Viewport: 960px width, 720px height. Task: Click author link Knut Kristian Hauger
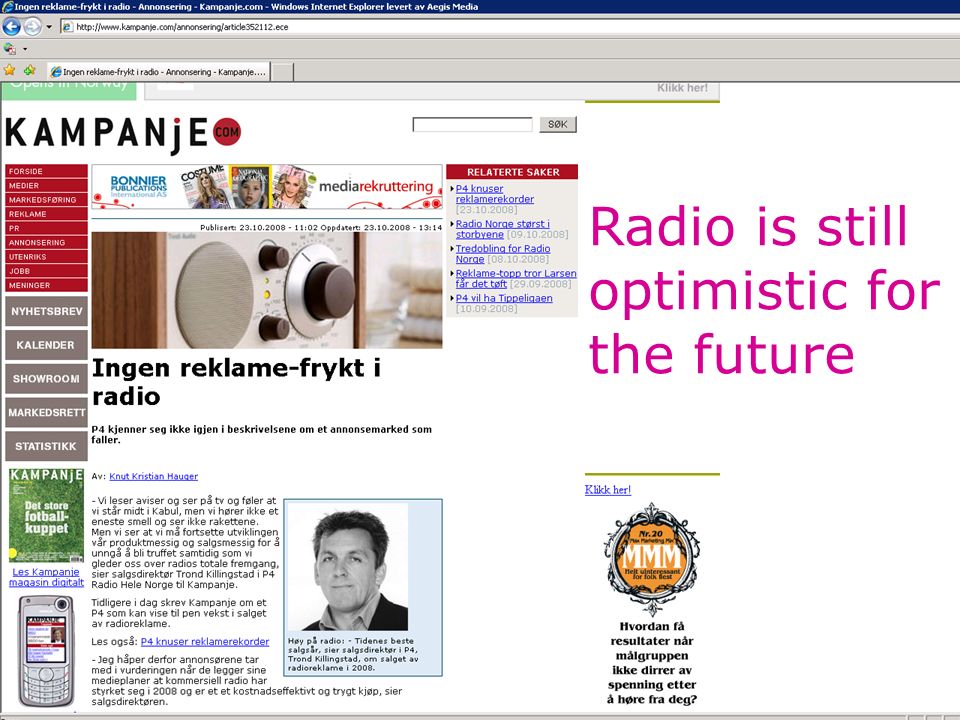tap(154, 476)
